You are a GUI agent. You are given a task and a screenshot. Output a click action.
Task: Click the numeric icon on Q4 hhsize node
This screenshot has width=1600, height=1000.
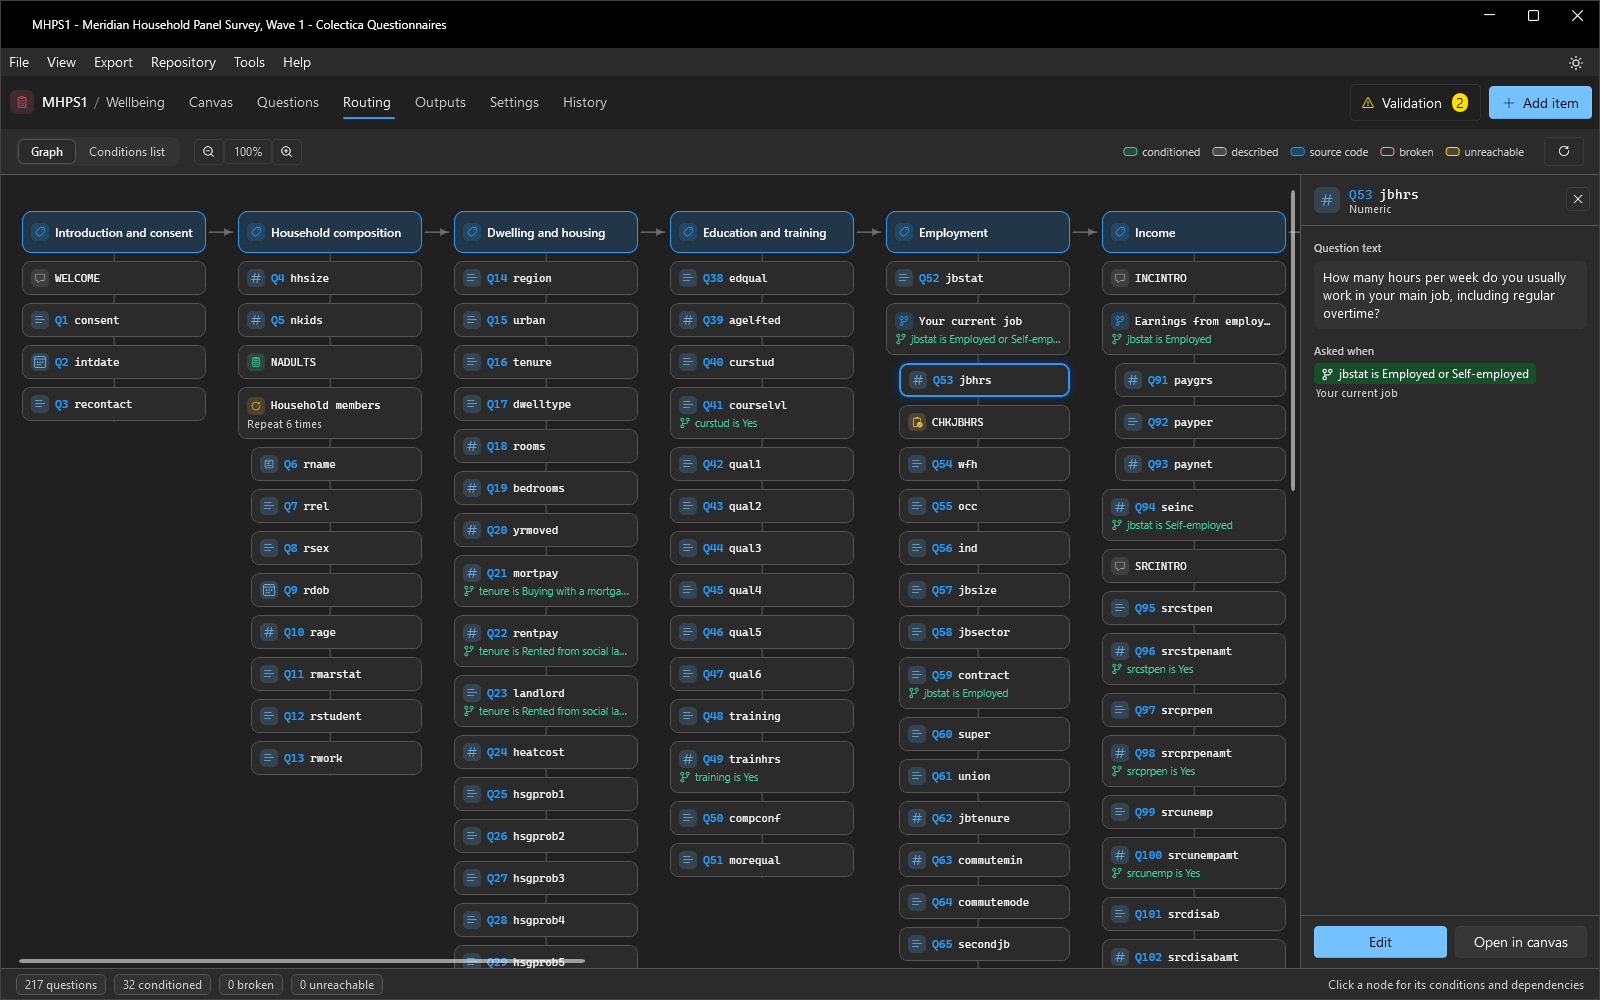click(x=256, y=278)
